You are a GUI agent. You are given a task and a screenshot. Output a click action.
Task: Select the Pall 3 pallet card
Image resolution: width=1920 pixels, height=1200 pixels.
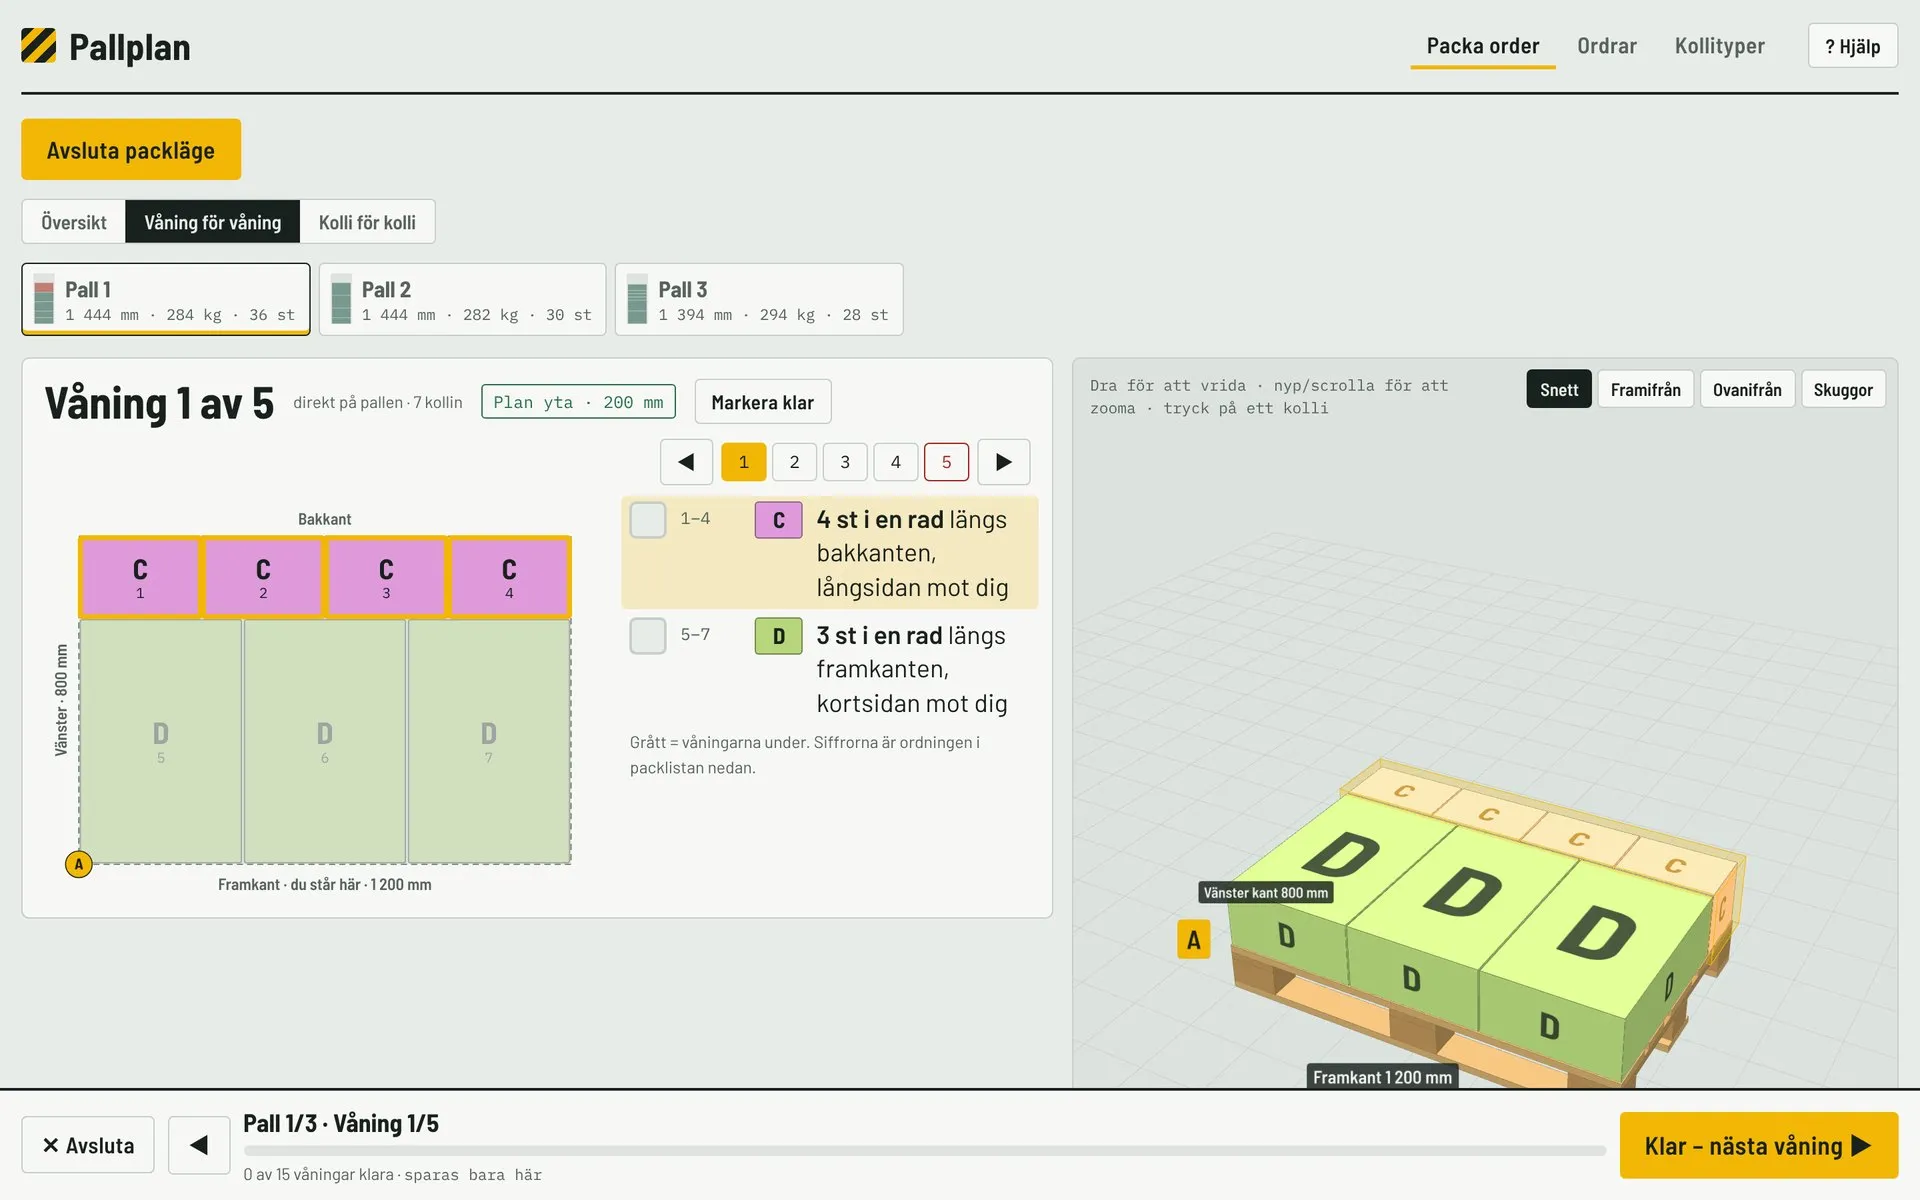click(759, 299)
